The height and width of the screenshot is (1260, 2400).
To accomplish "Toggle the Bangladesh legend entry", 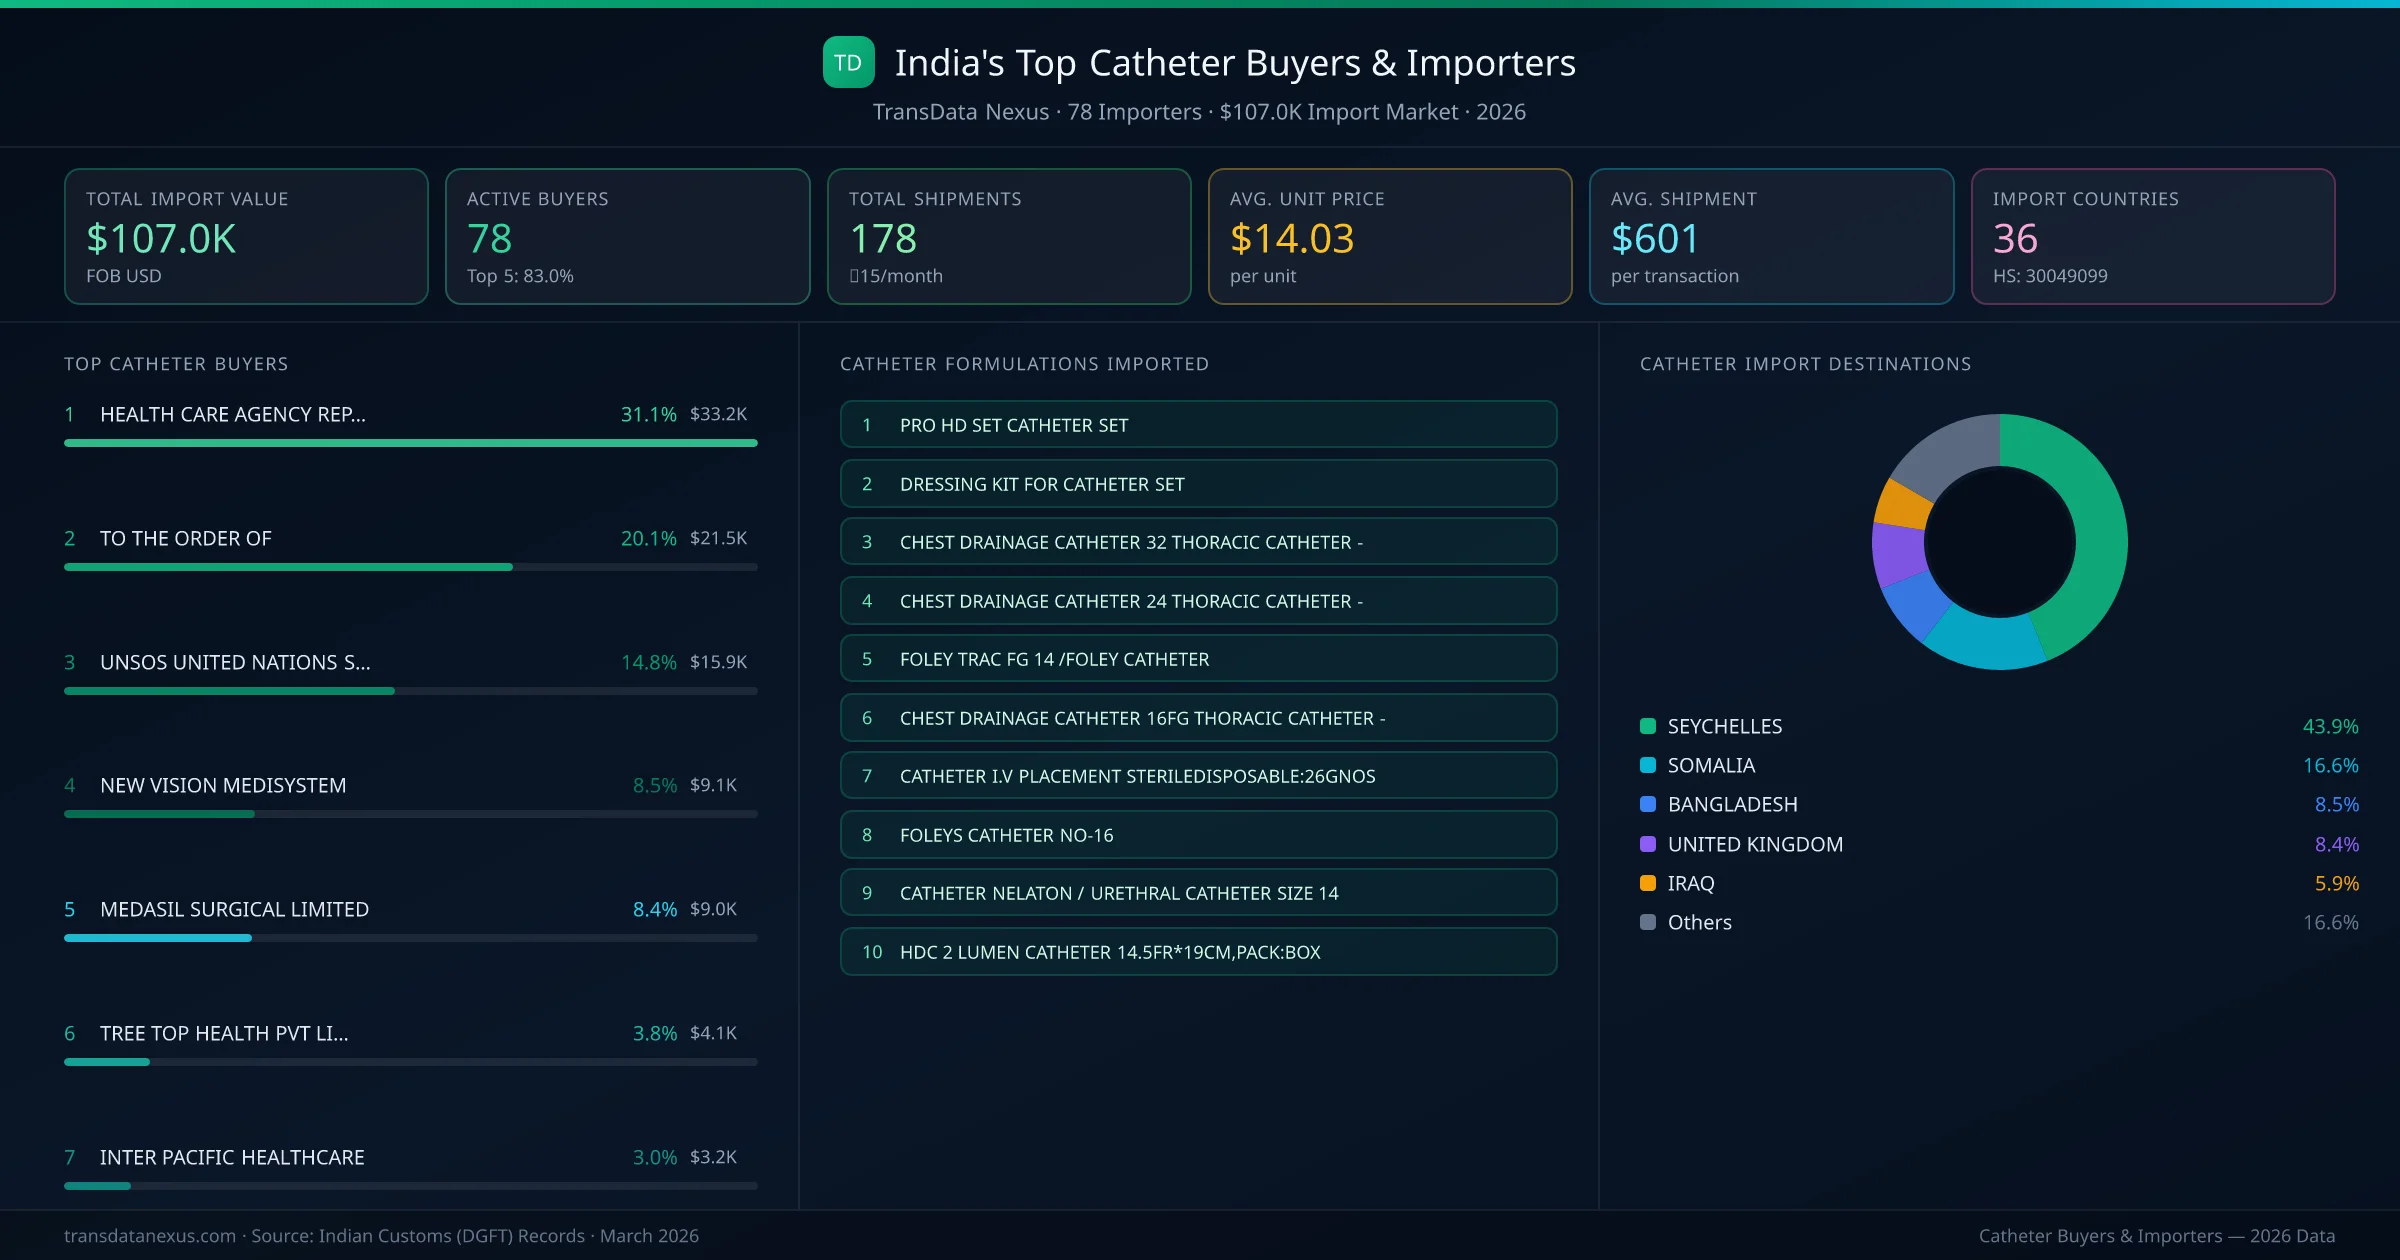I will tap(1732, 804).
